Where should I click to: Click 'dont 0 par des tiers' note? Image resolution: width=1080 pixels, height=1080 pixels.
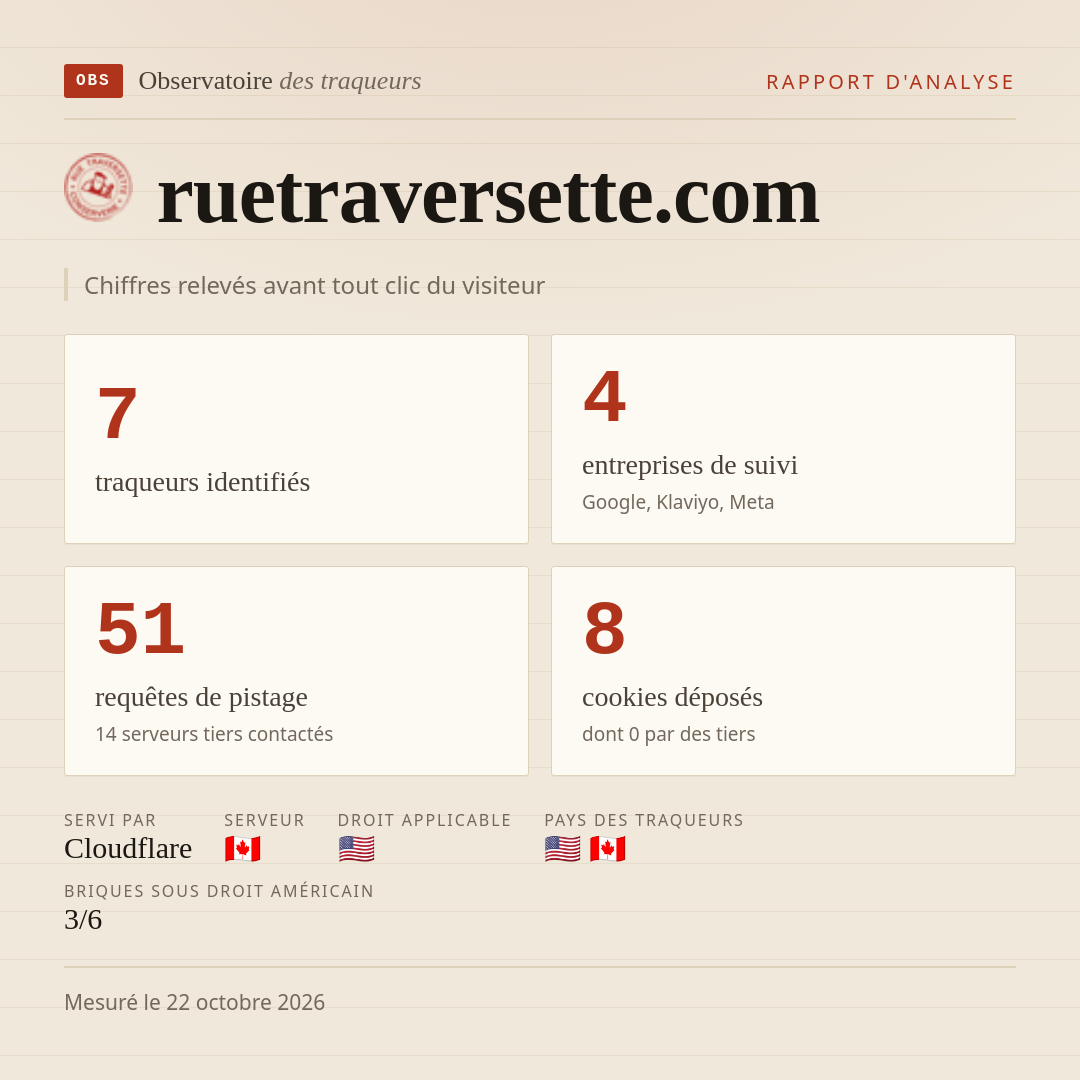point(668,734)
